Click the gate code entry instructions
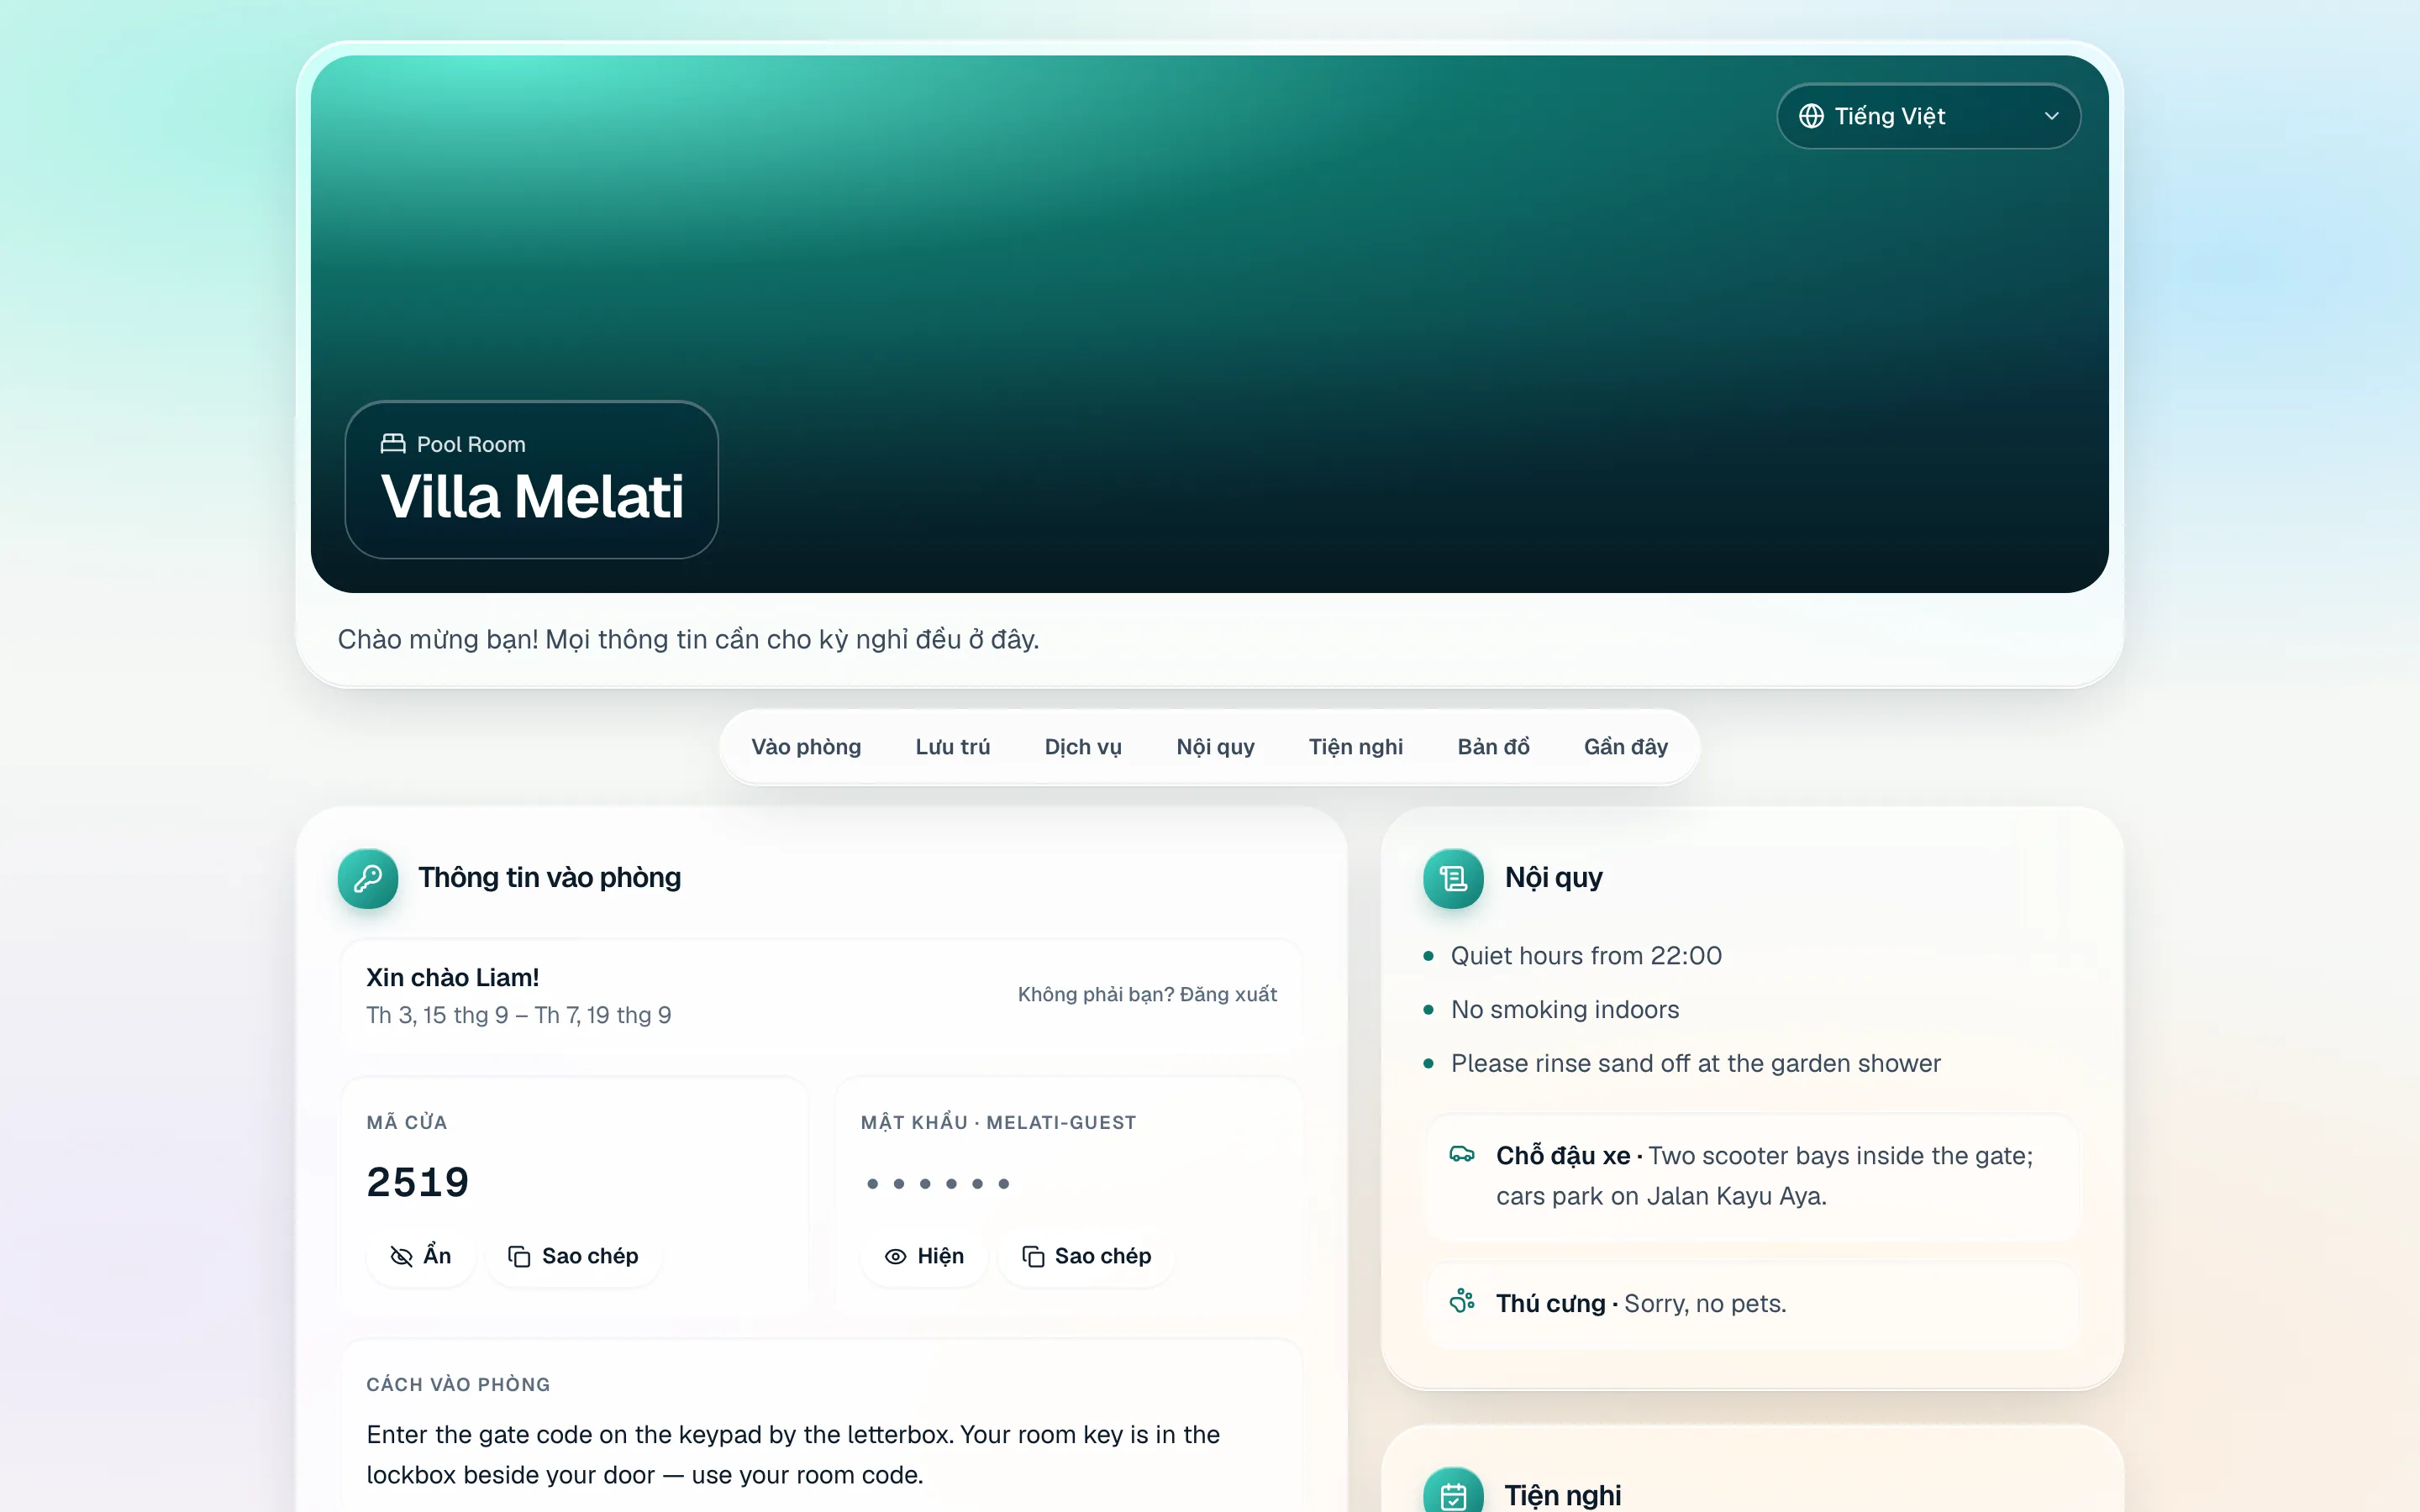This screenshot has width=2420, height=1512. click(793, 1454)
